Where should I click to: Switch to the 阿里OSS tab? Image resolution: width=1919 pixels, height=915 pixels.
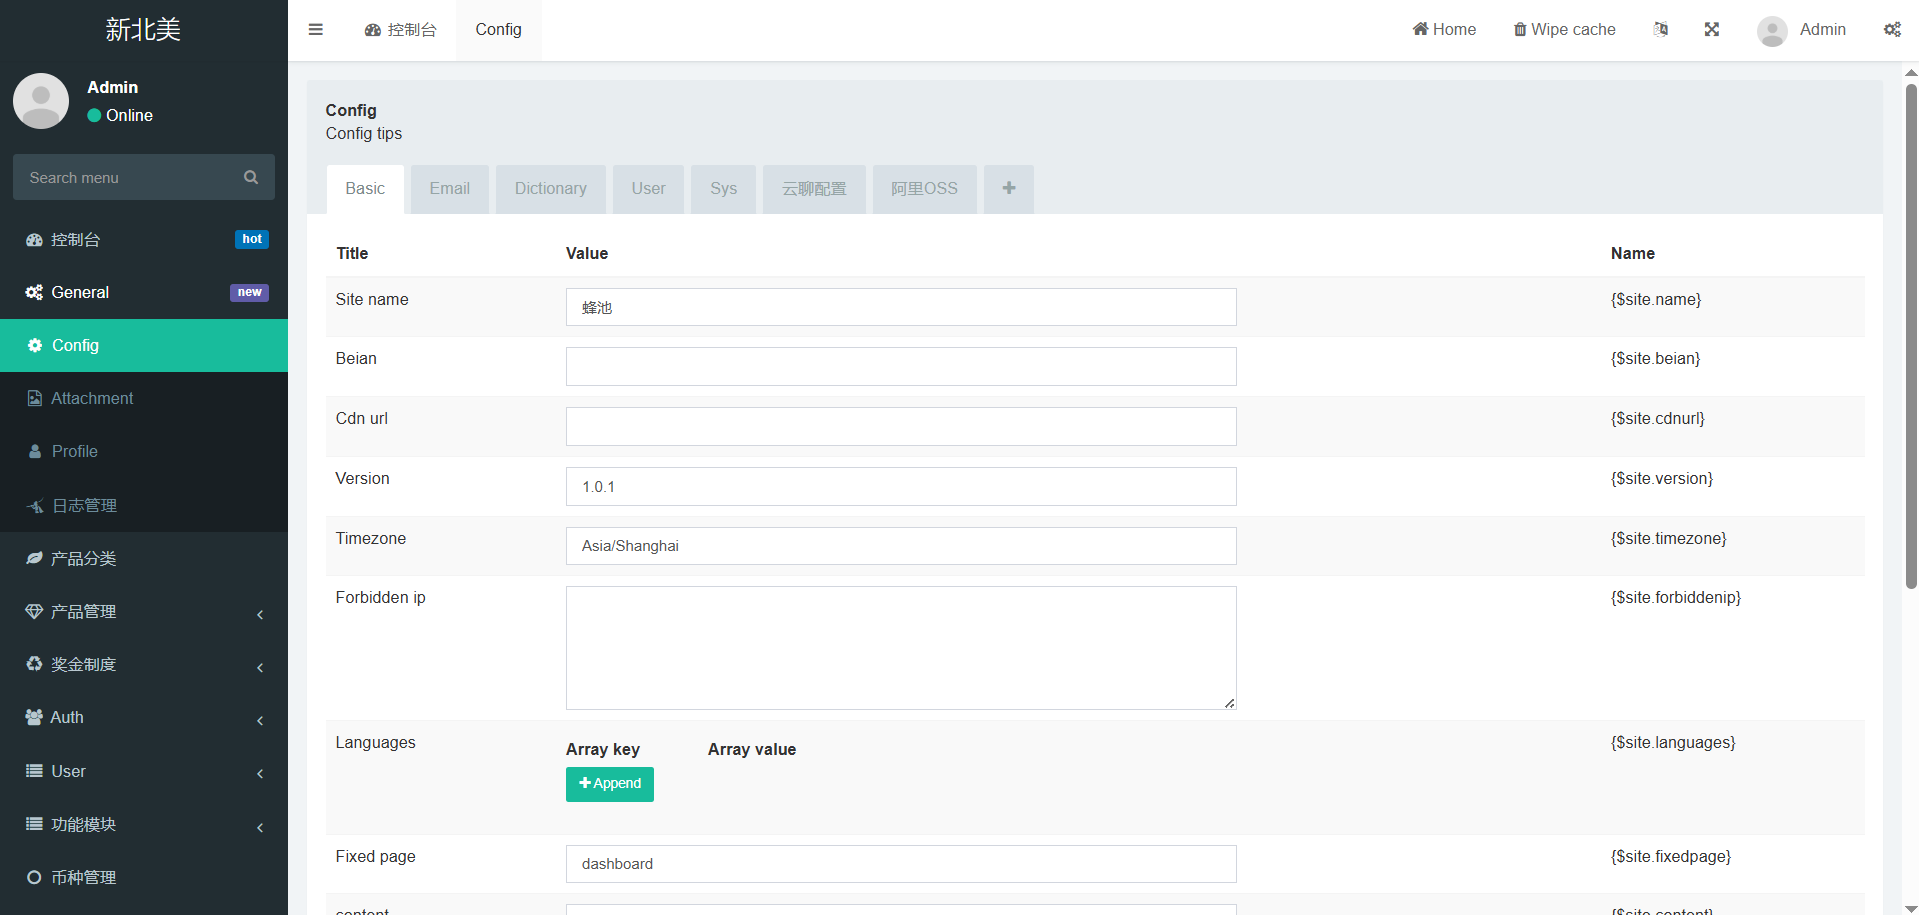point(924,189)
